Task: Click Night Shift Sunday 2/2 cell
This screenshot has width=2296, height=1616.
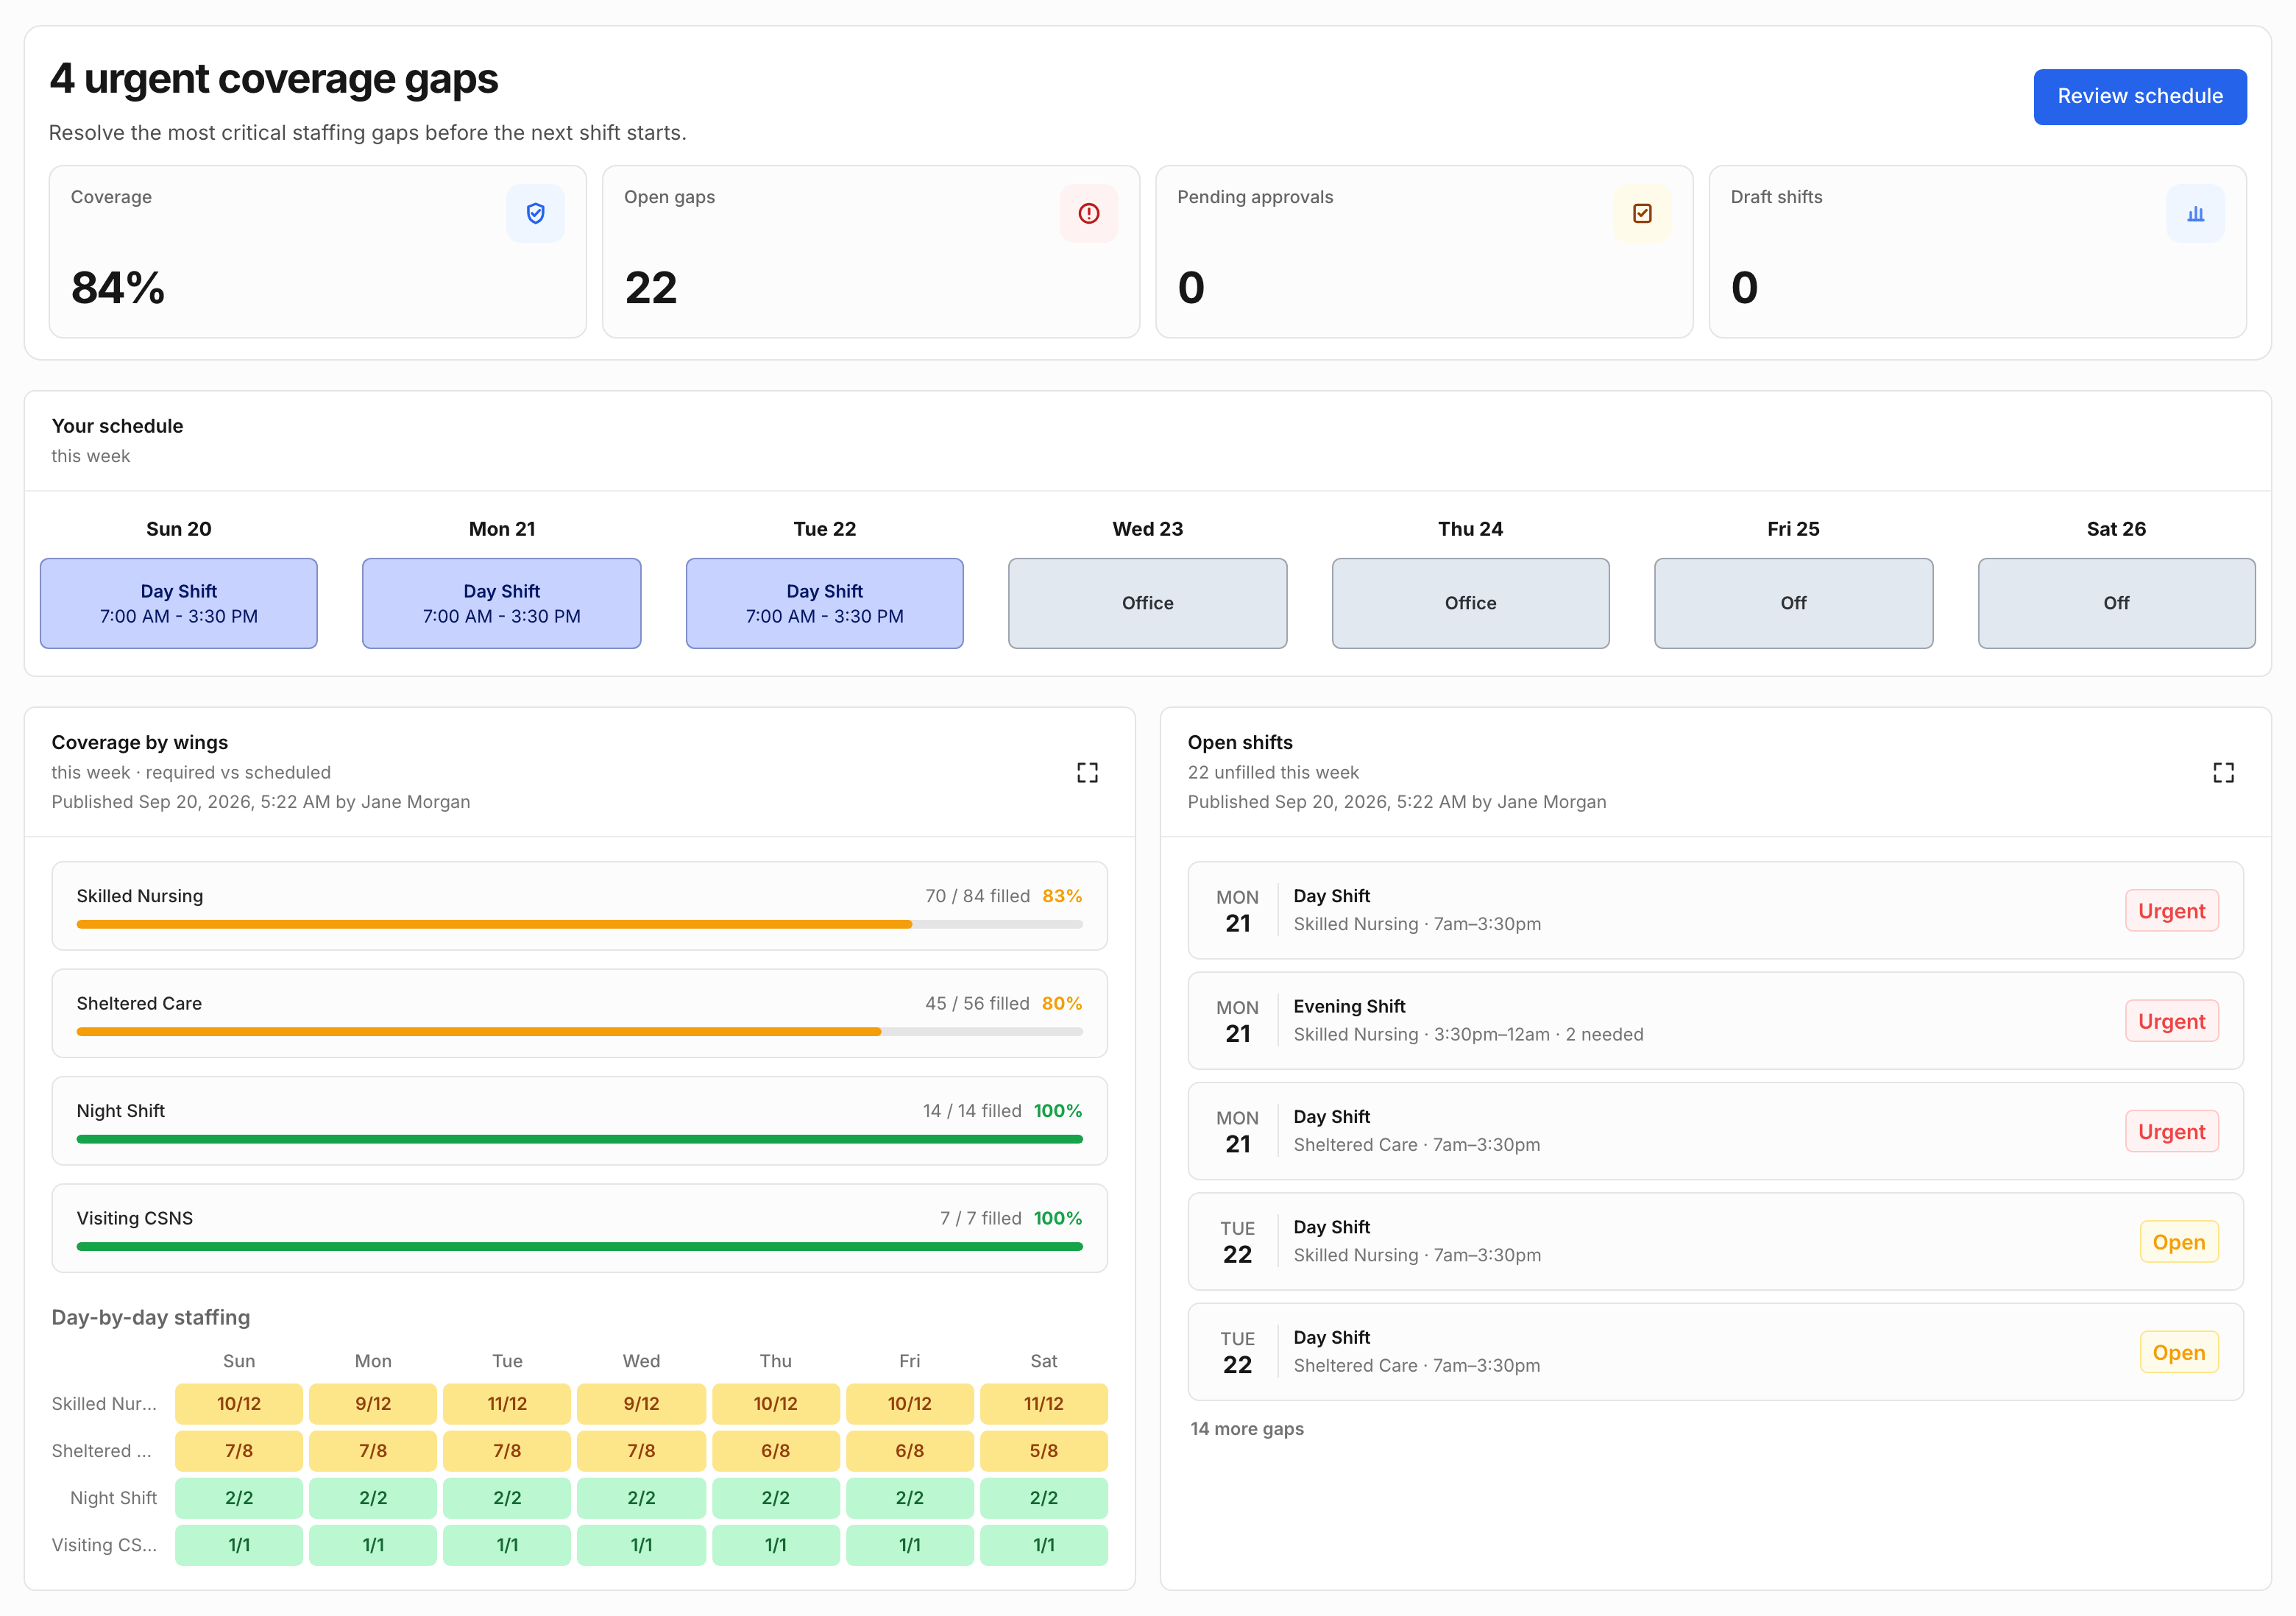Action: point(239,1498)
